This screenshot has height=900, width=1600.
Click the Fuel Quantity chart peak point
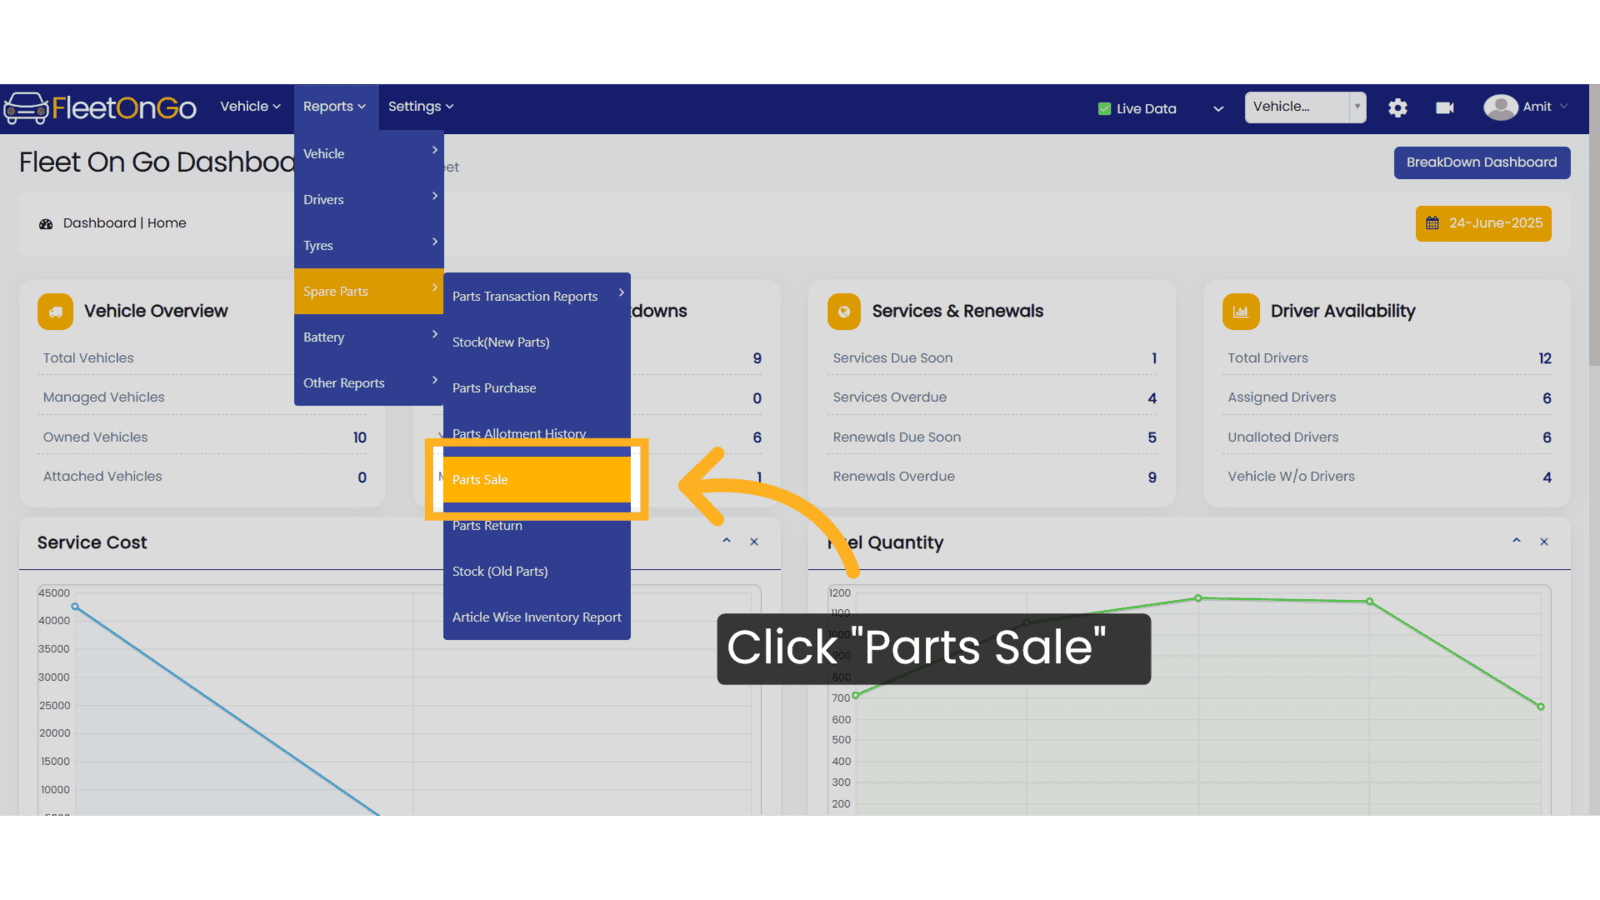pyautogui.click(x=1198, y=598)
